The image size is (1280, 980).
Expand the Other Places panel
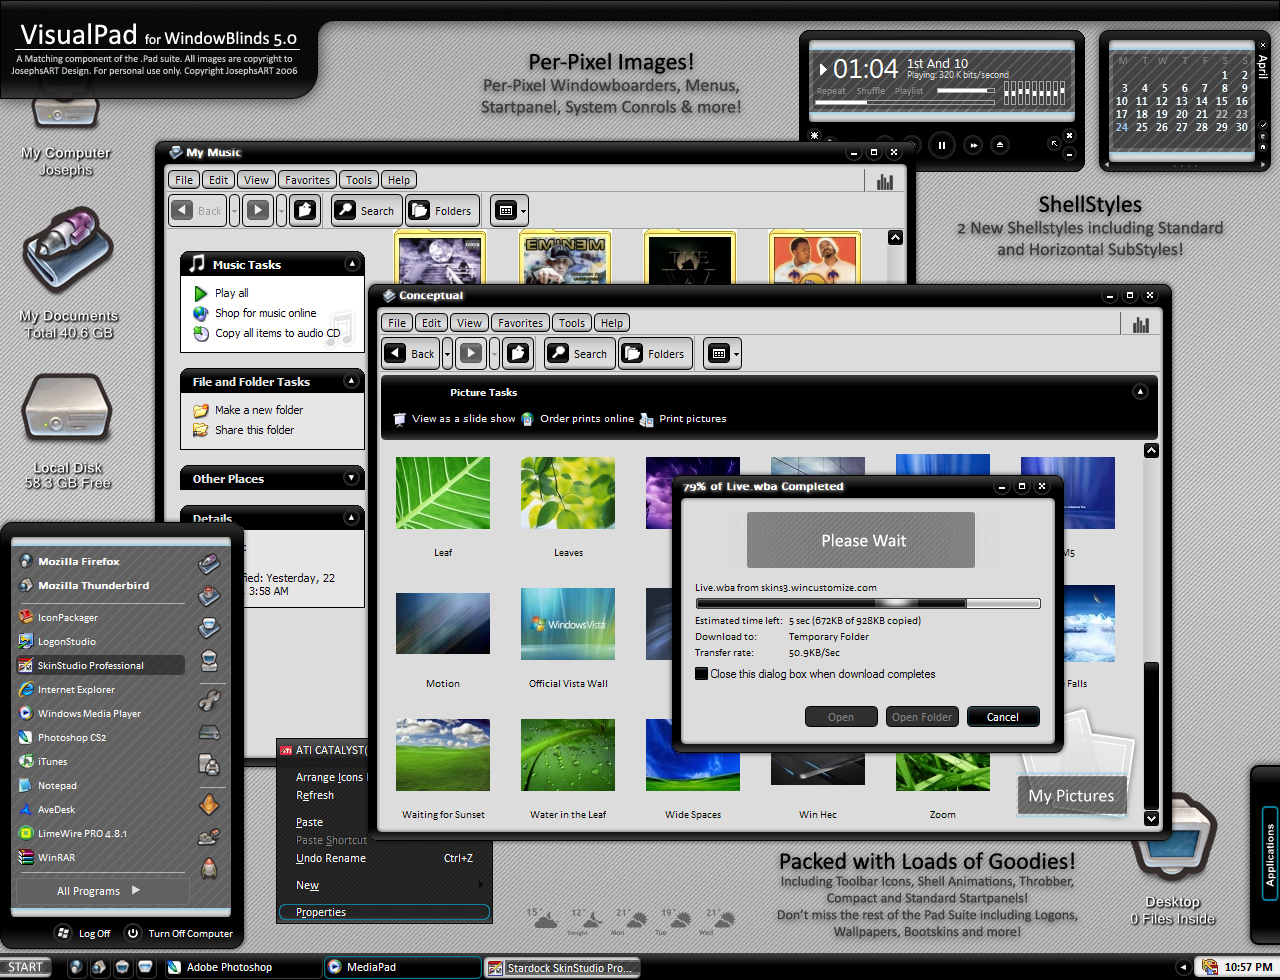click(x=352, y=478)
